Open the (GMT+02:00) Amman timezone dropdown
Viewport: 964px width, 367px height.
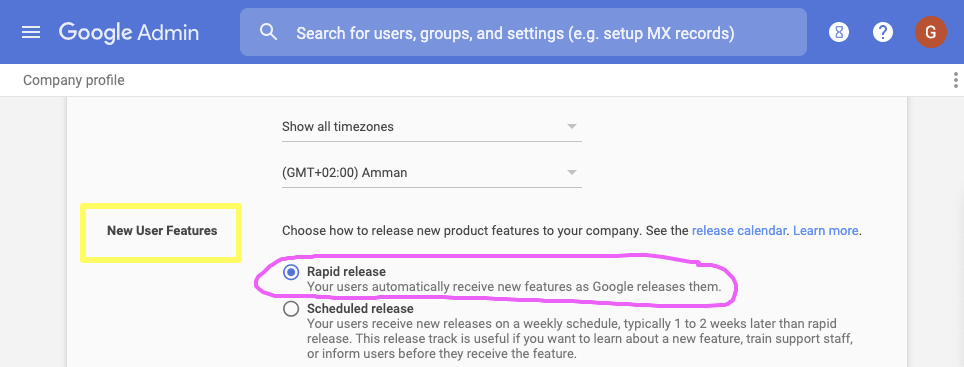[432, 173]
